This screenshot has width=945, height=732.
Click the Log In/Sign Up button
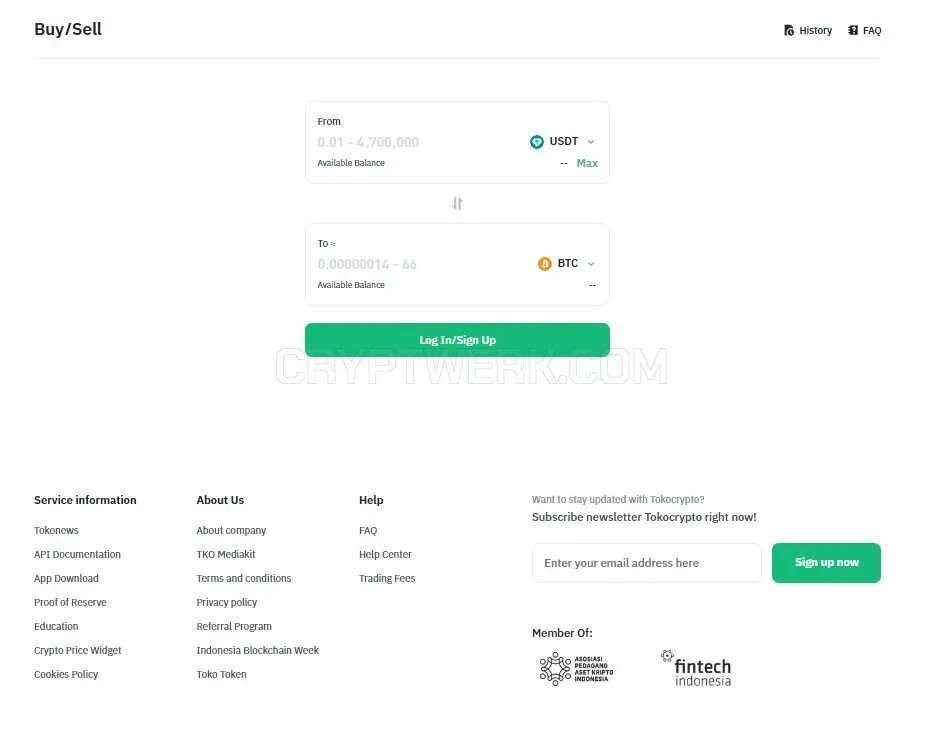pyautogui.click(x=457, y=340)
